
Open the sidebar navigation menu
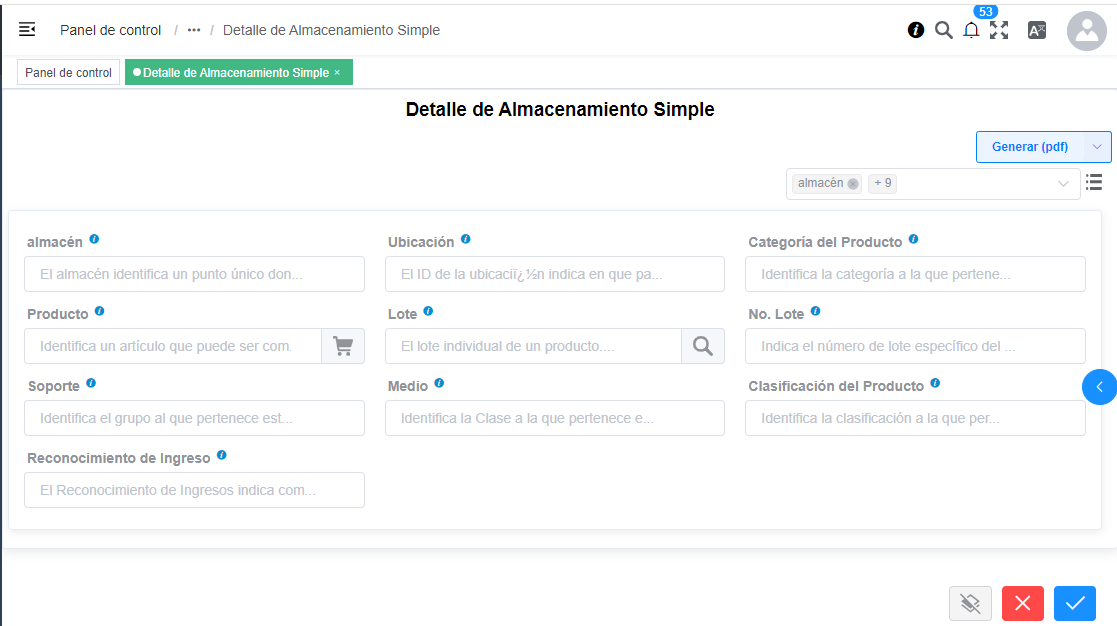click(27, 30)
